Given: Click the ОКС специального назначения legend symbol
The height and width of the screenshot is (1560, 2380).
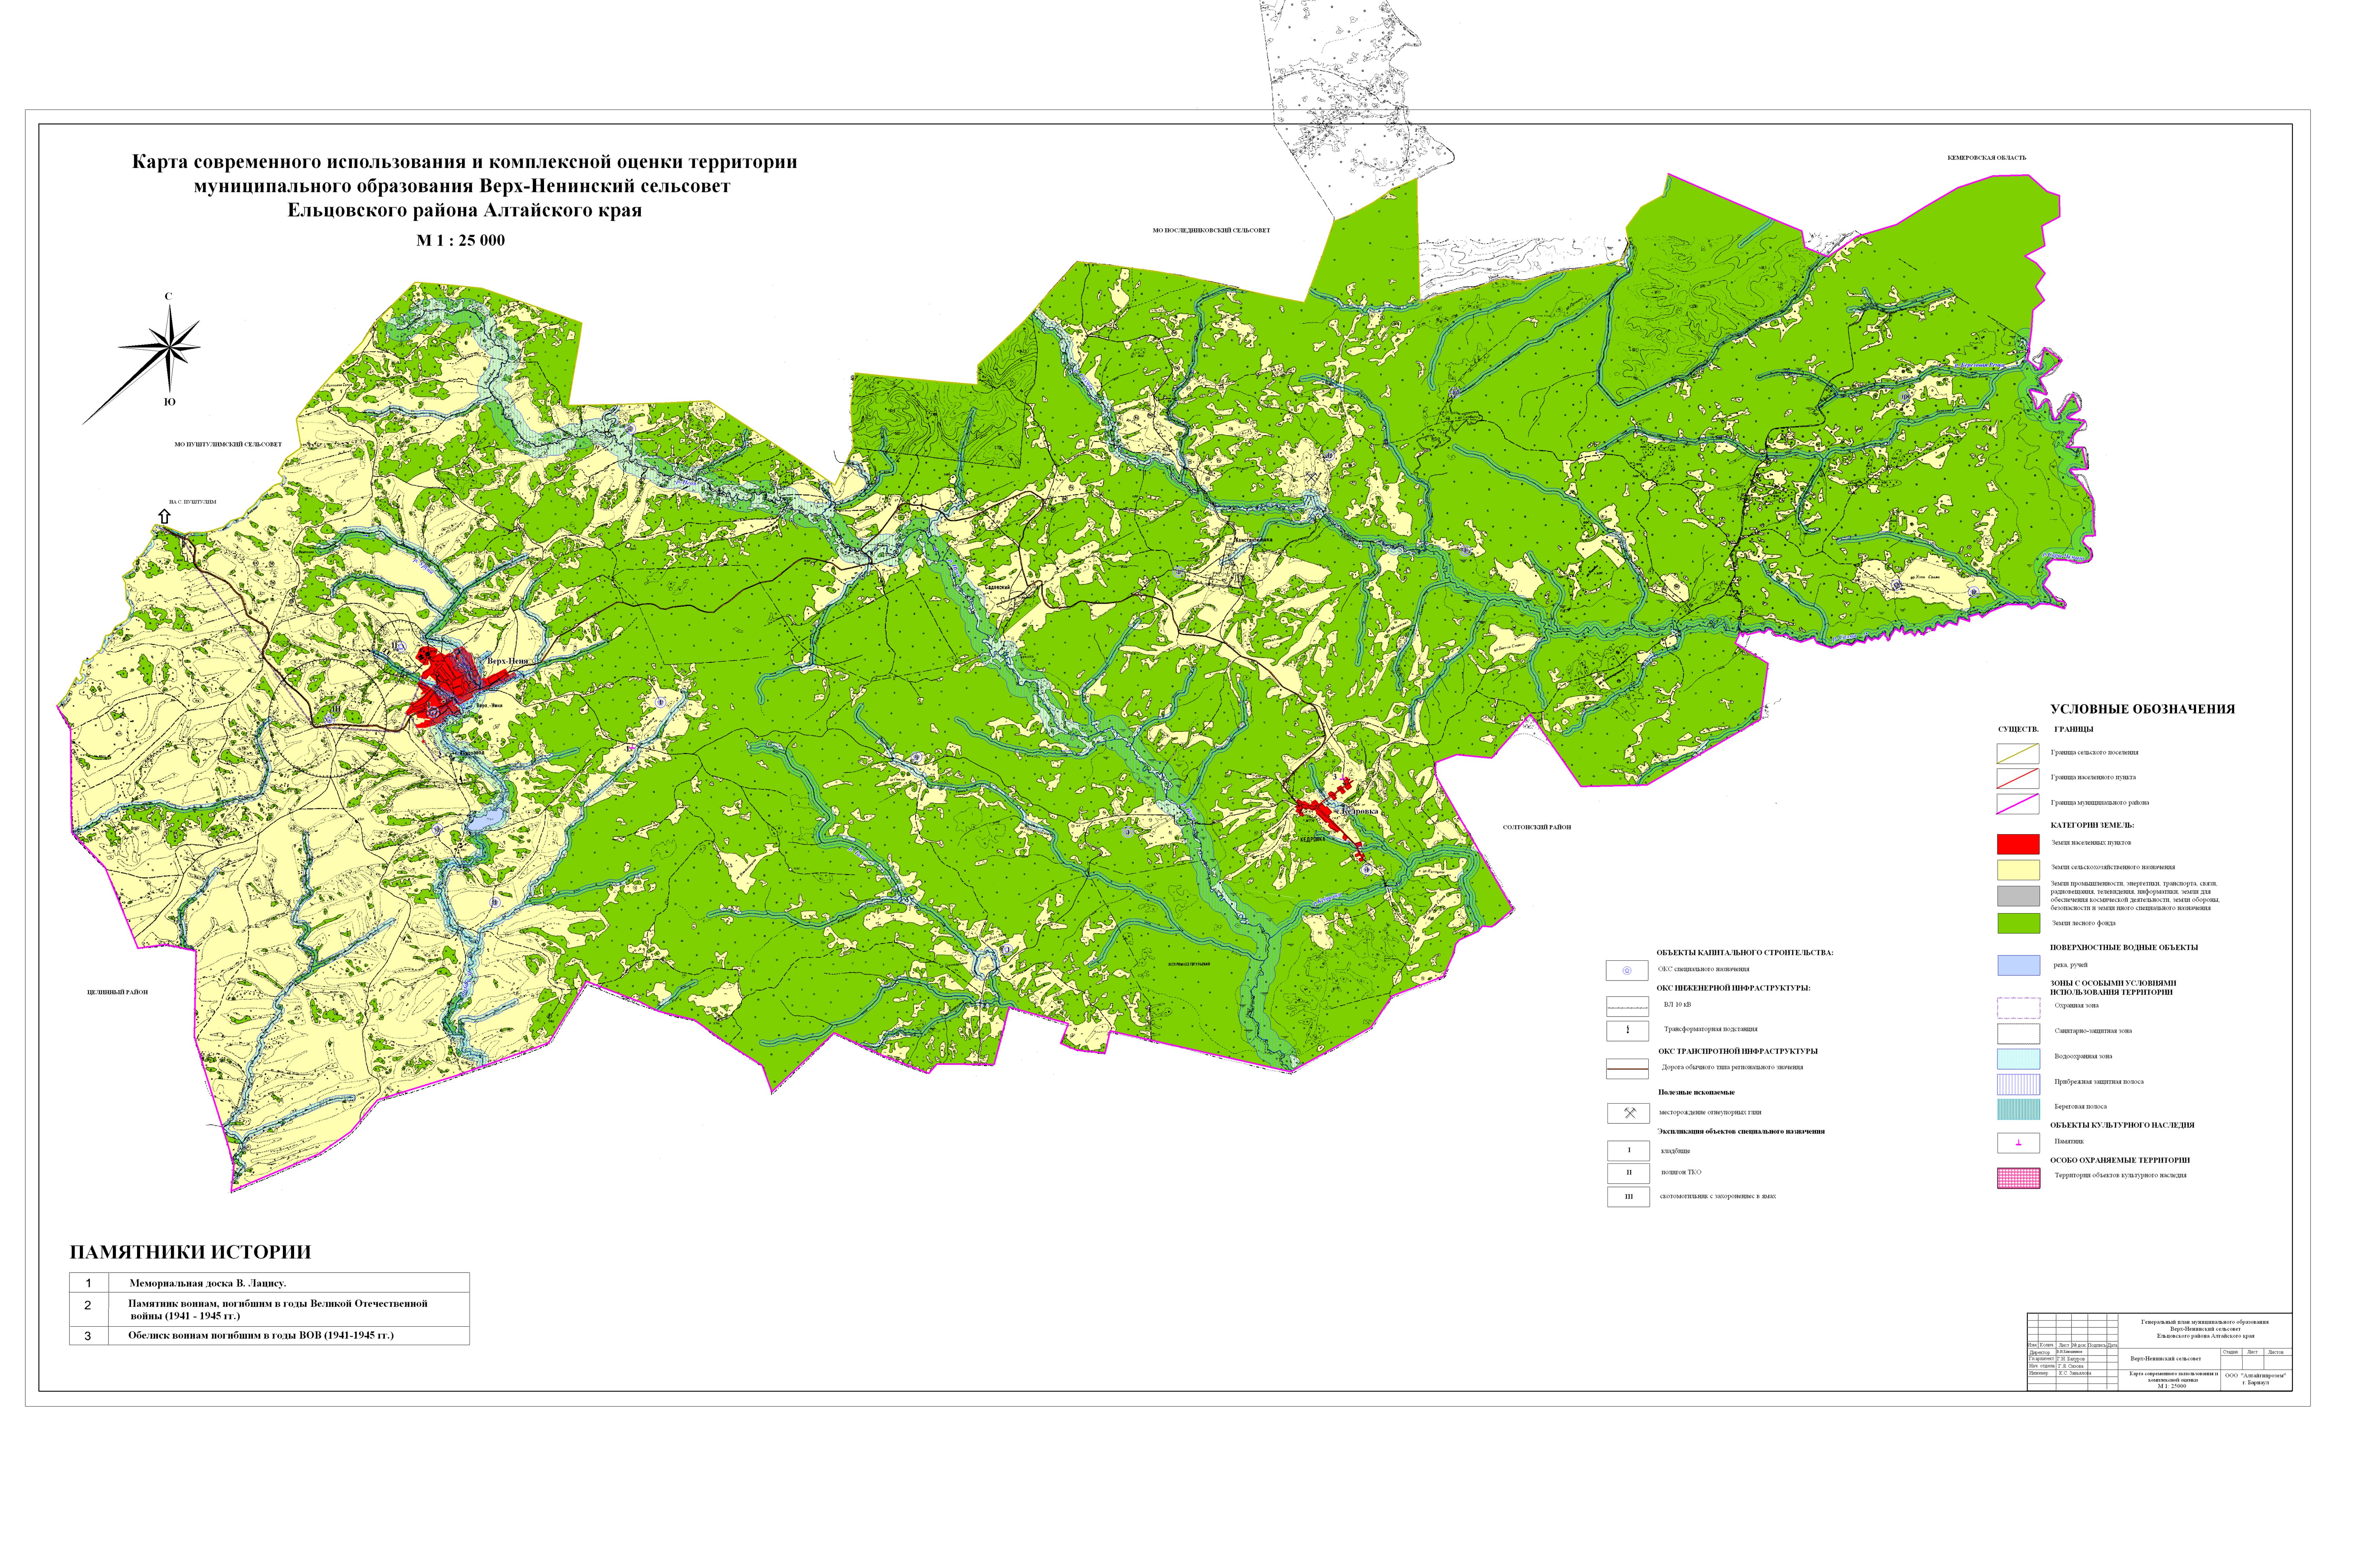Looking at the screenshot, I should click(x=1627, y=970).
